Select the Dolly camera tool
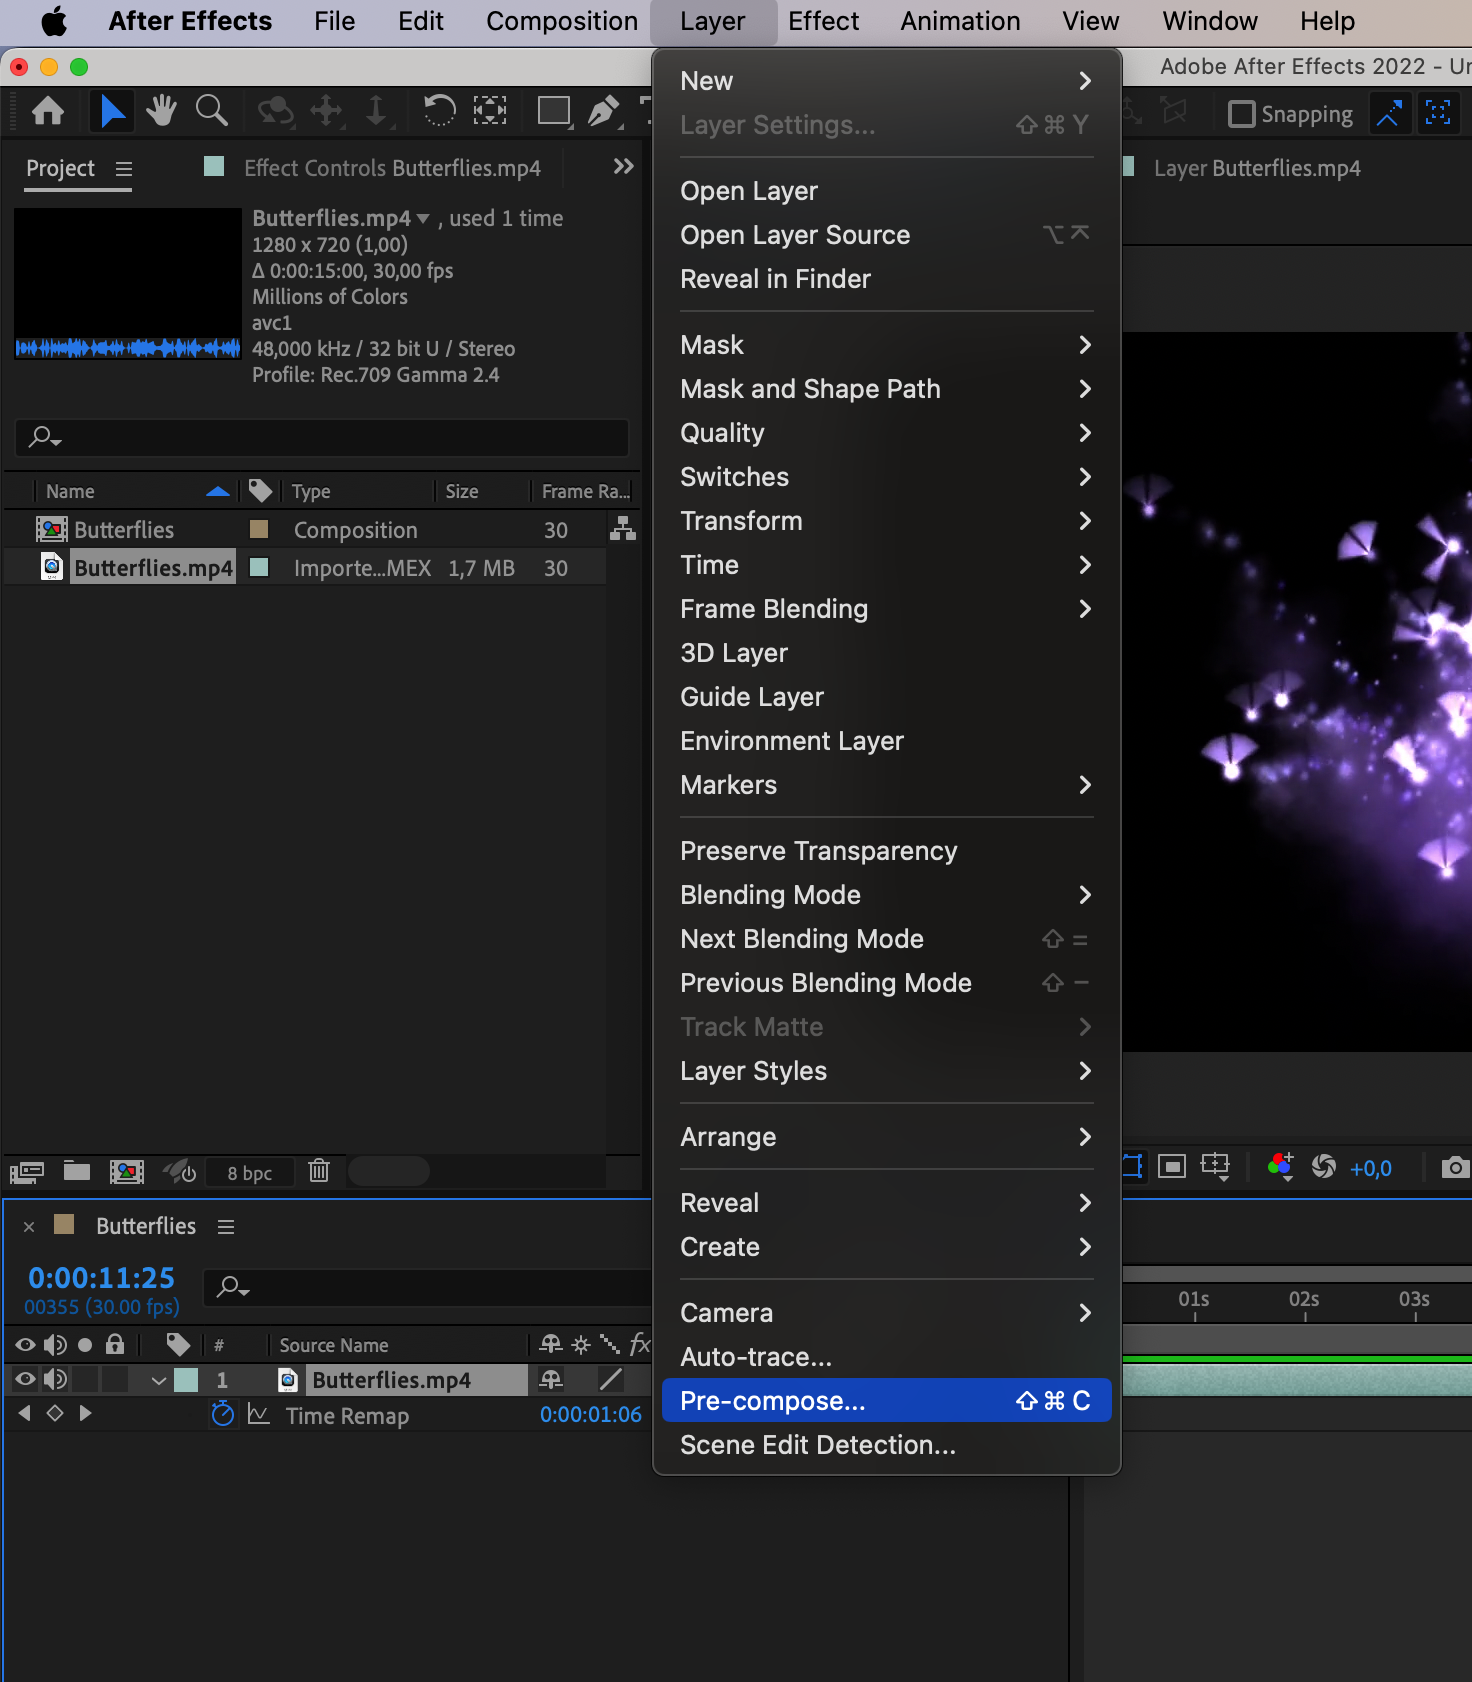 [x=376, y=111]
